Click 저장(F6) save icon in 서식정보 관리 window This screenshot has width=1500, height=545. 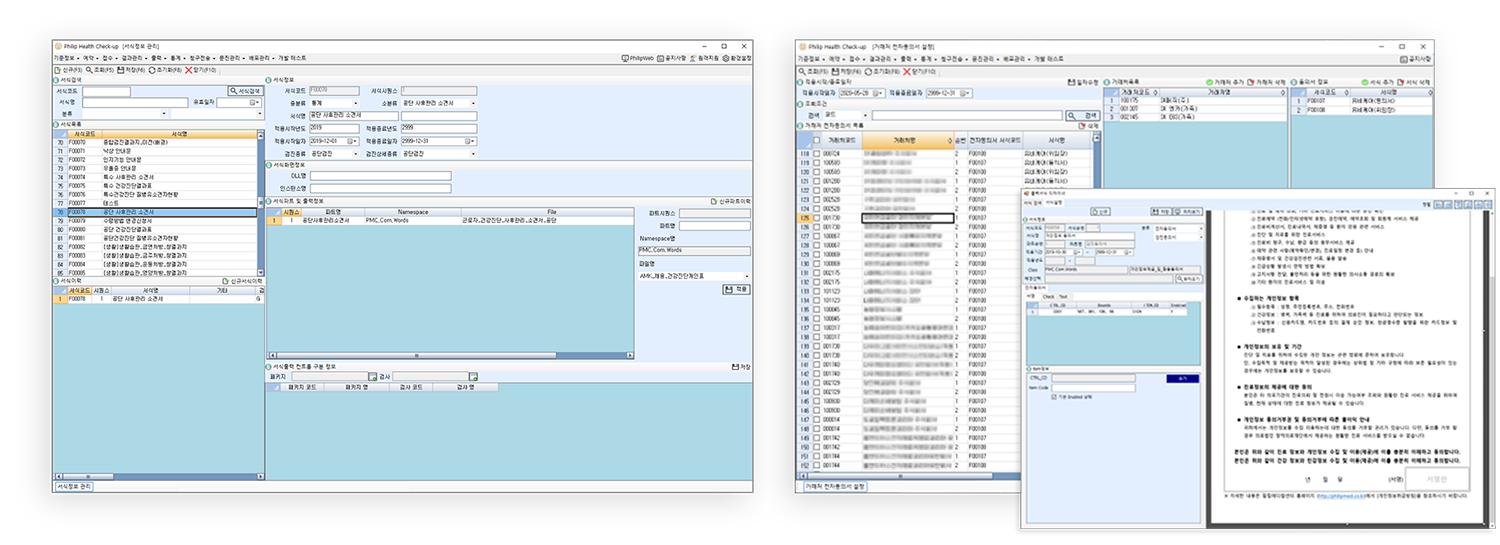(x=121, y=71)
